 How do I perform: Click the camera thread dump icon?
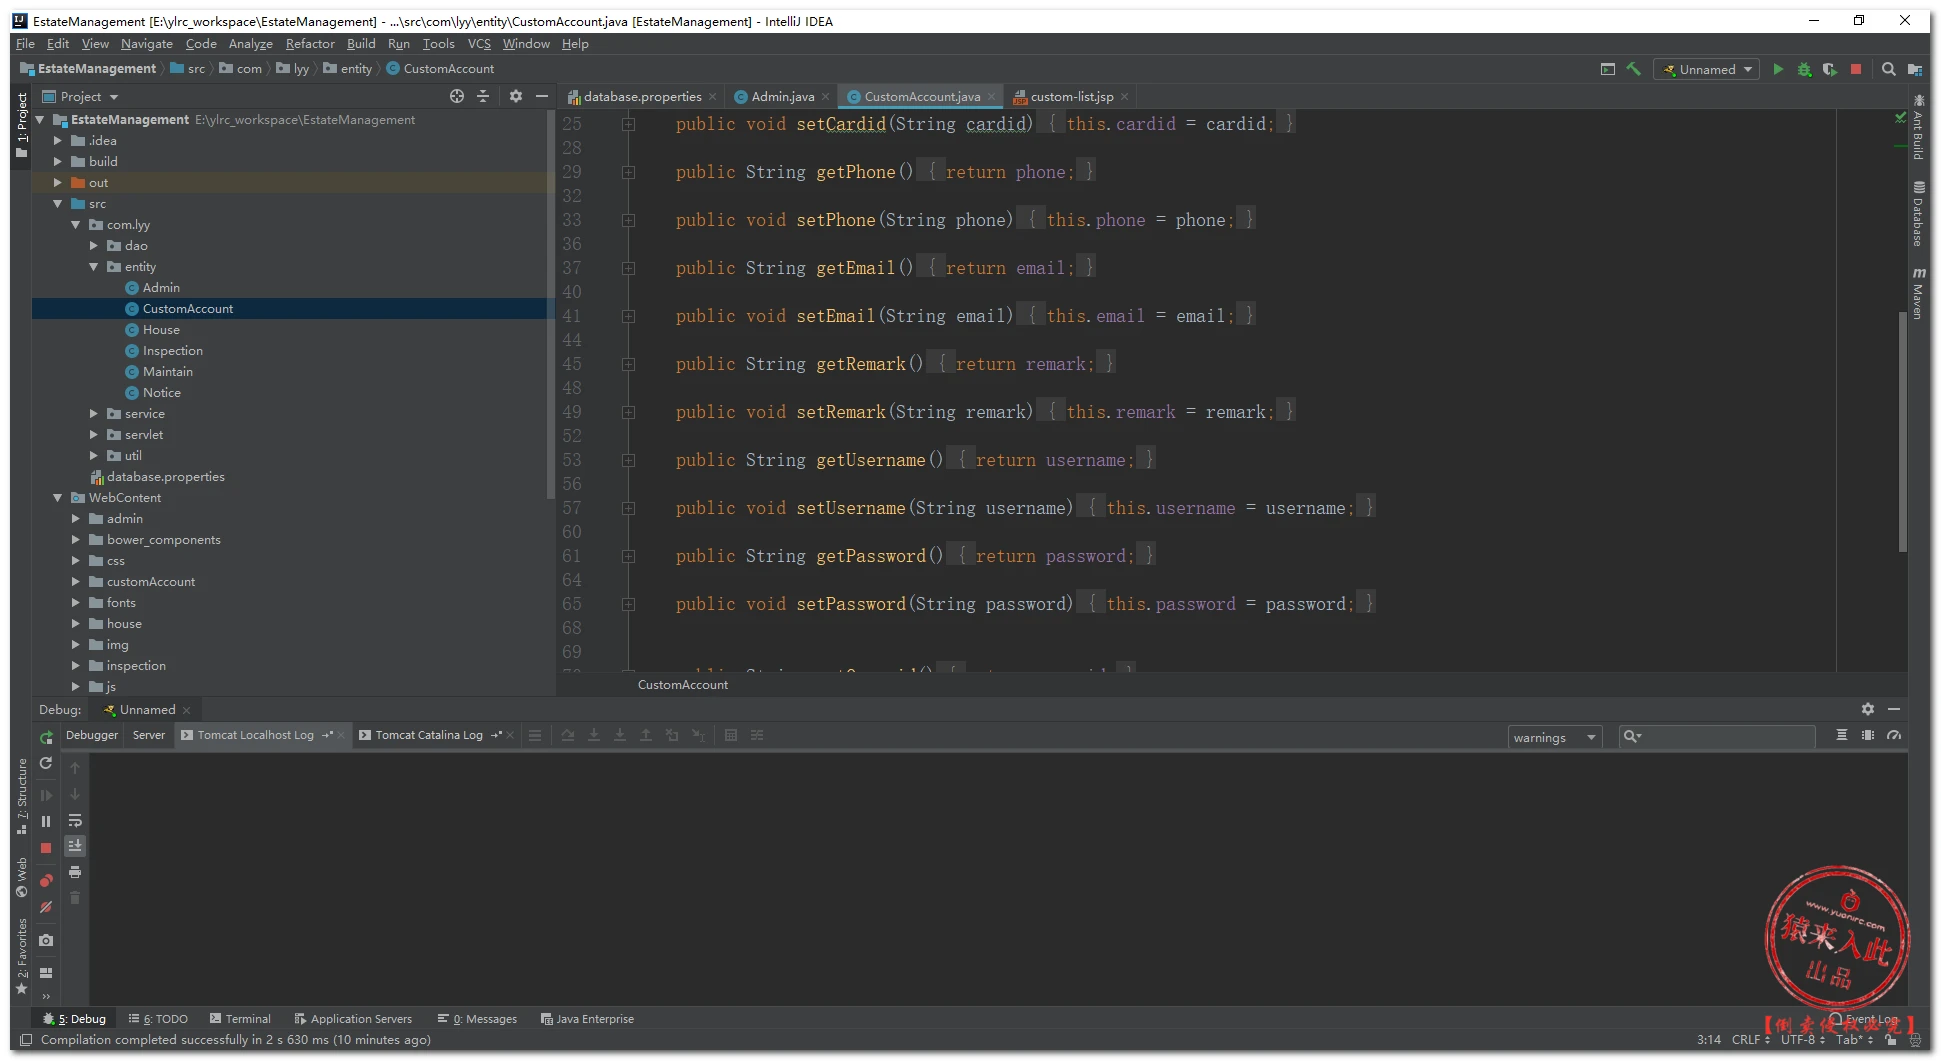[46, 940]
